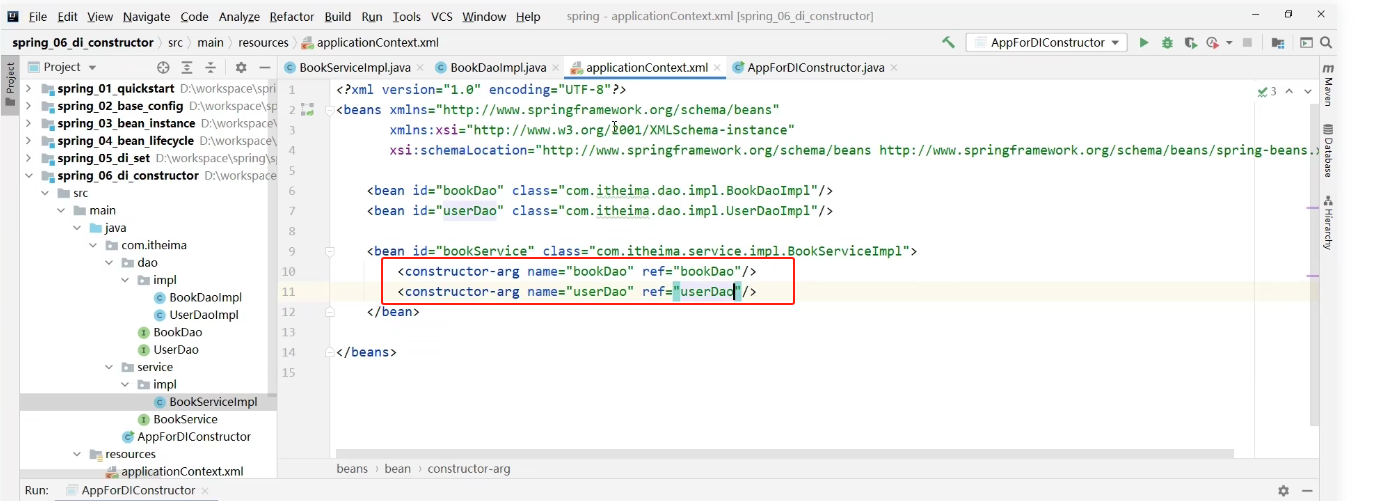The image size is (1393, 501).
Task: Expand the spring_03_bean_instance module
Action: click(28, 124)
